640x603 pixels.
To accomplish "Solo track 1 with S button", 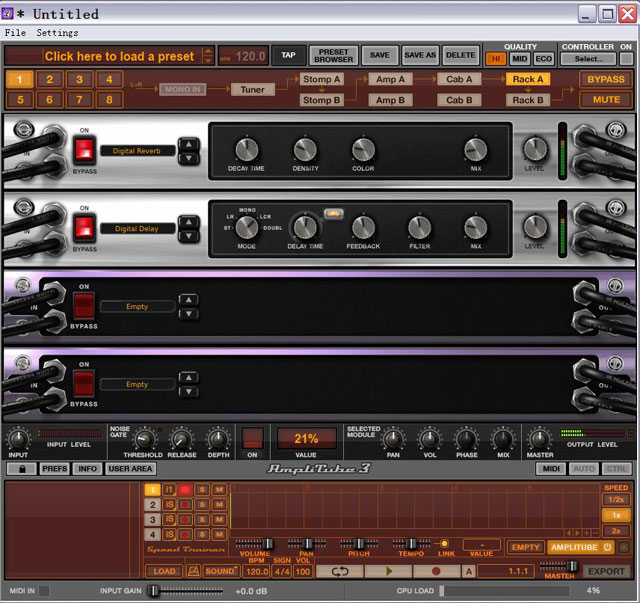I will [x=202, y=490].
